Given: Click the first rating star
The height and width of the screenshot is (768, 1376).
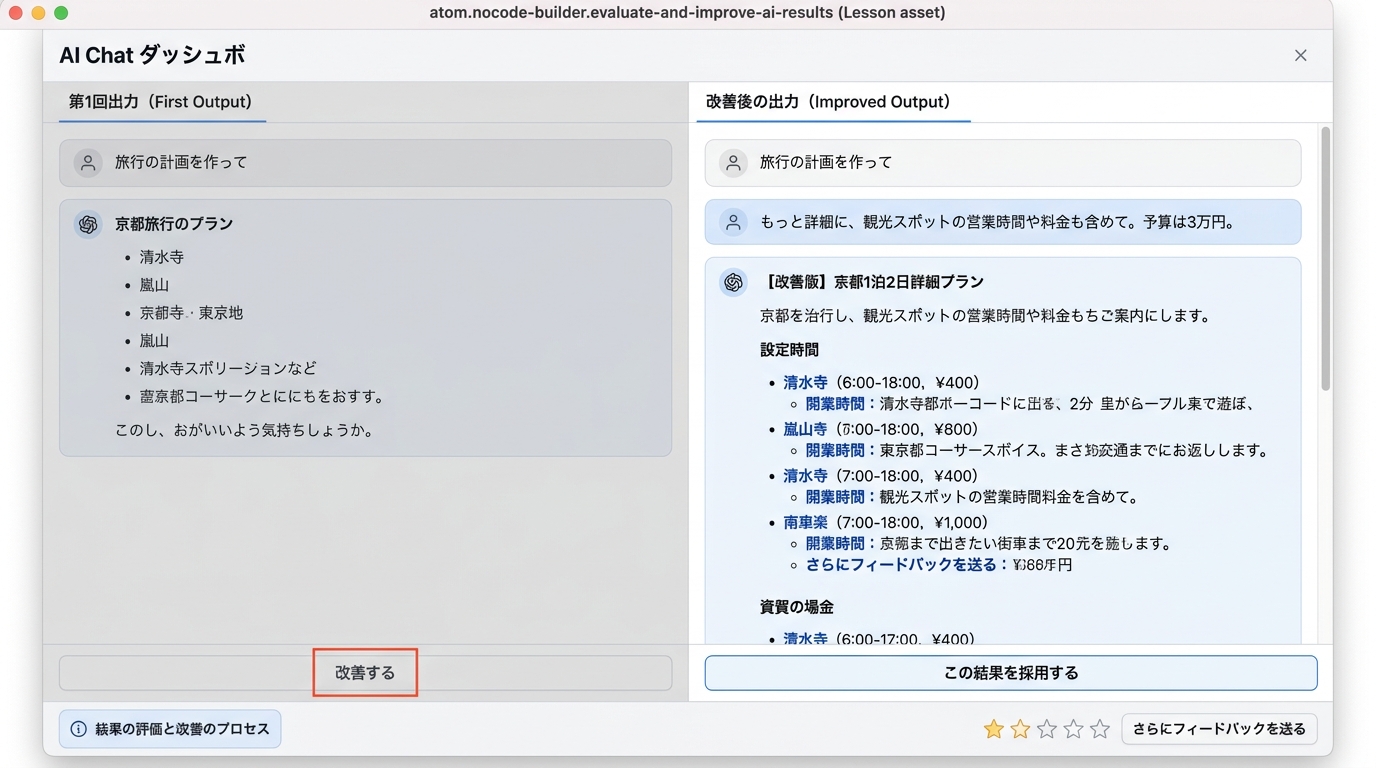Looking at the screenshot, I should click(993, 729).
